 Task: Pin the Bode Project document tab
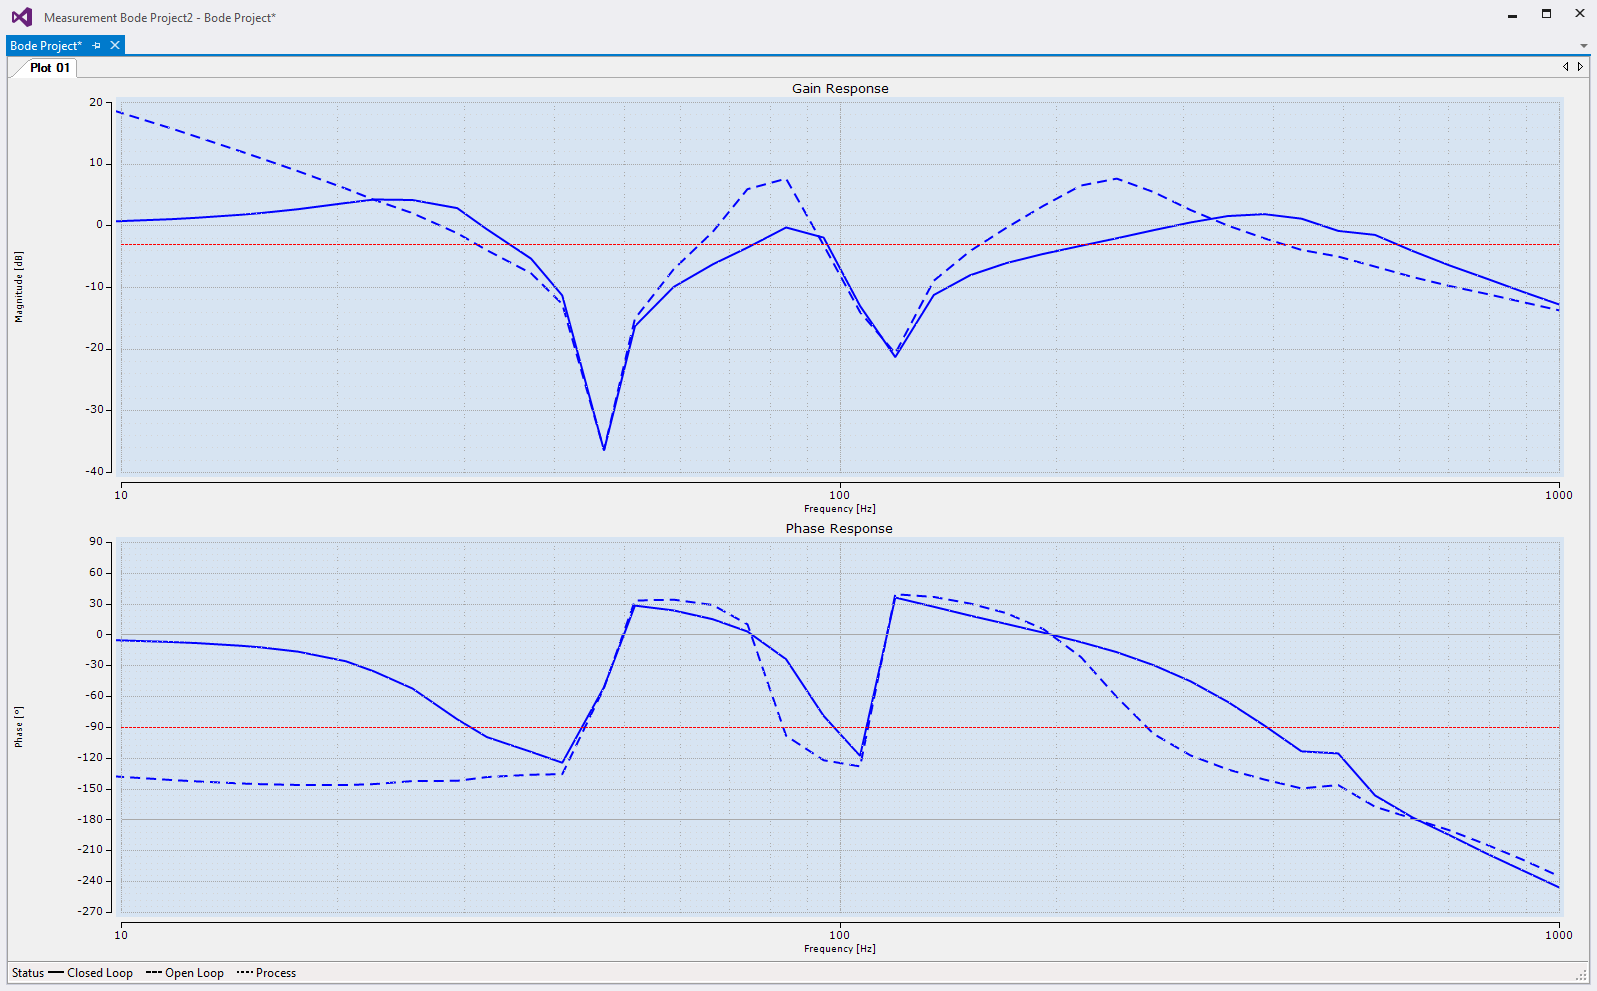(97, 45)
